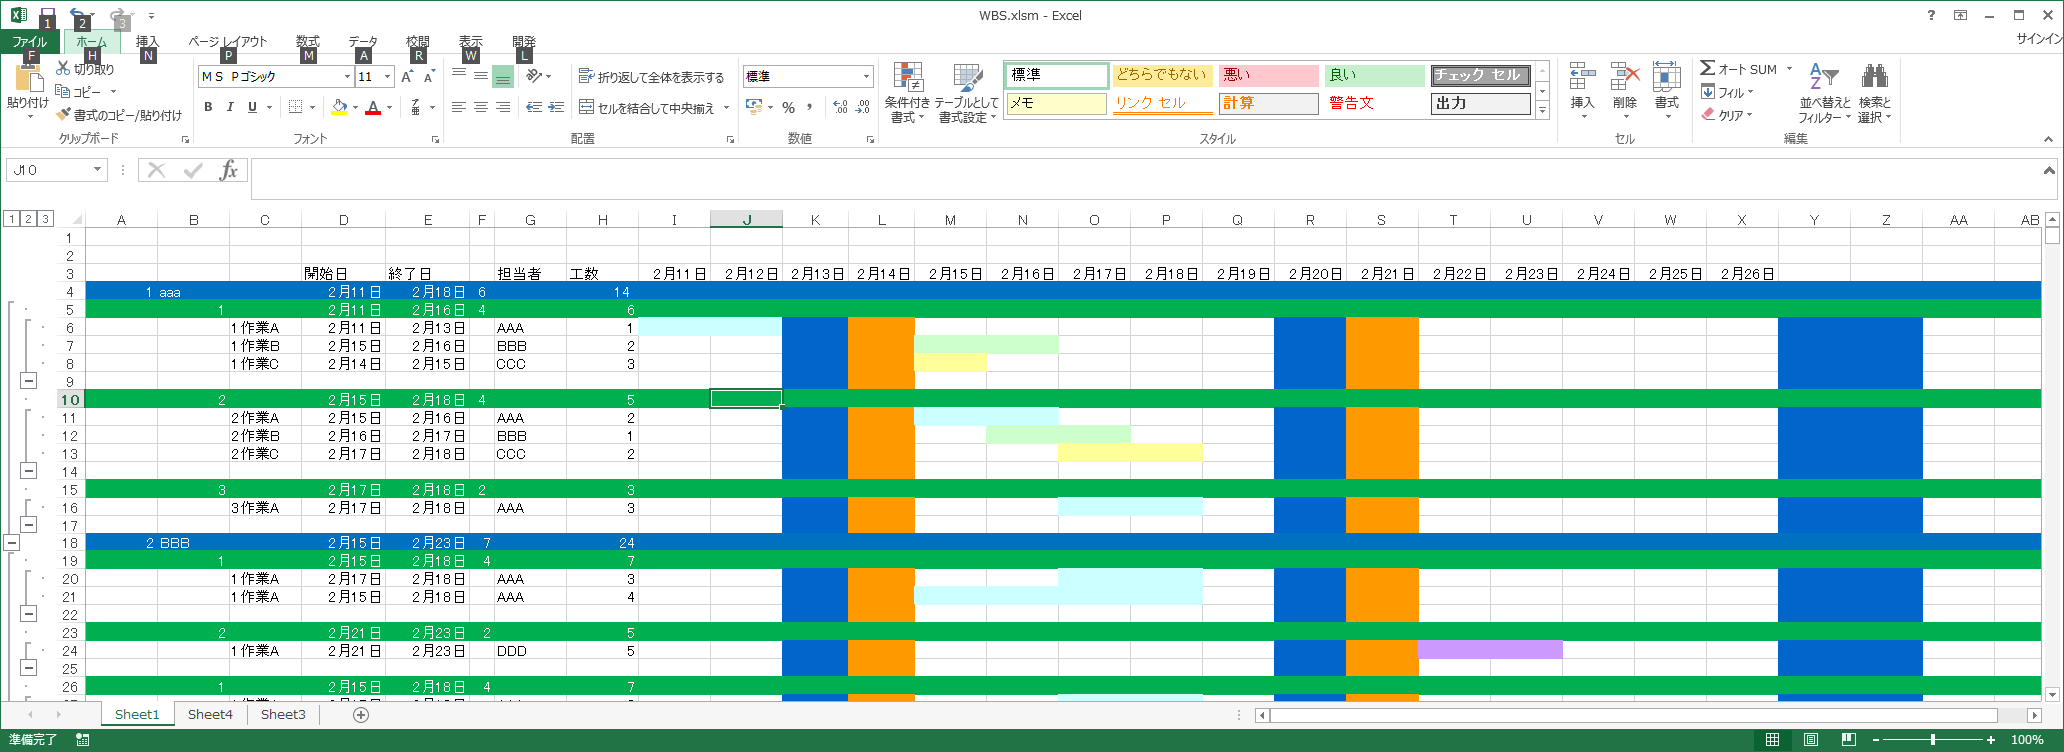This screenshot has height=752, width=2064.
Task: Apply percent style with % icon
Action: [x=789, y=107]
